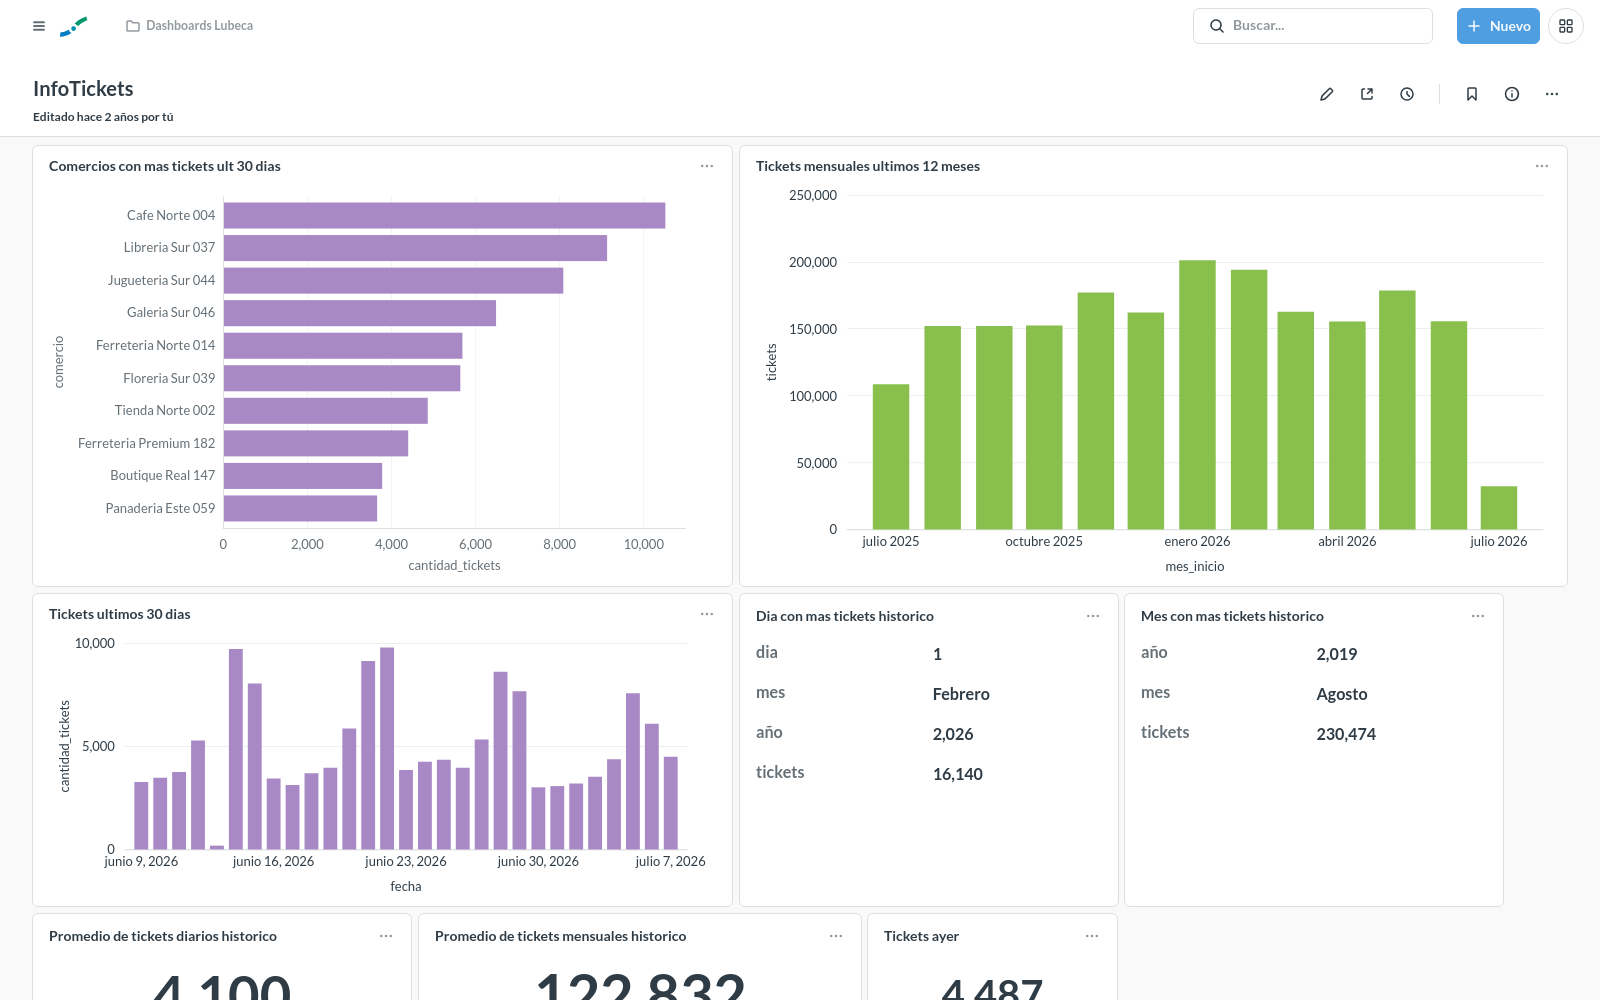
Task: Click the mes_inicio axis label
Action: click(x=1195, y=567)
